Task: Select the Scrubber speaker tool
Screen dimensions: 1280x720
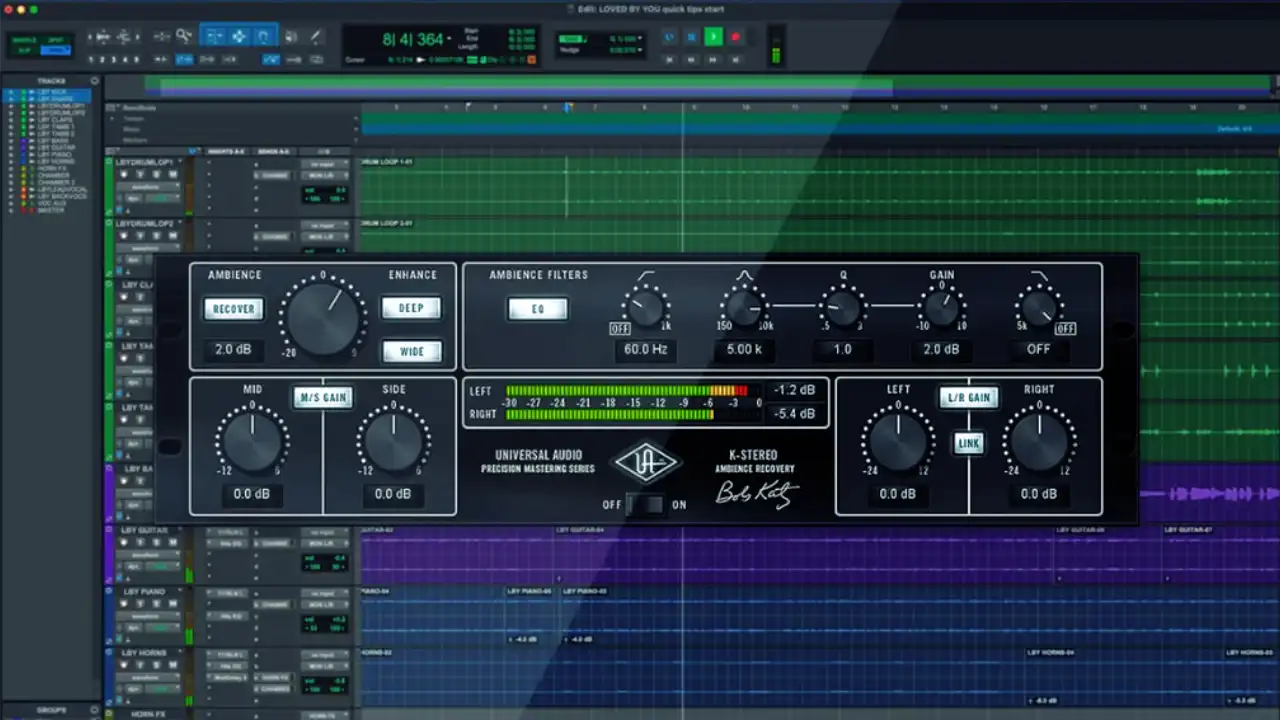Action: [x=290, y=36]
